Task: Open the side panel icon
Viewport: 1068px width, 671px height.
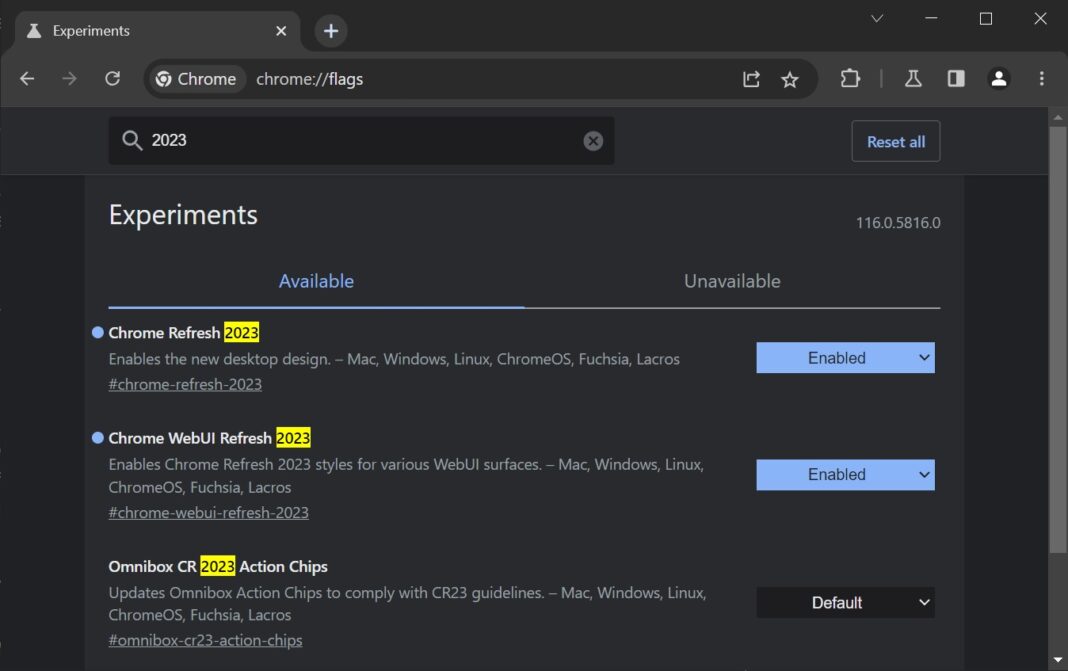Action: [955, 78]
